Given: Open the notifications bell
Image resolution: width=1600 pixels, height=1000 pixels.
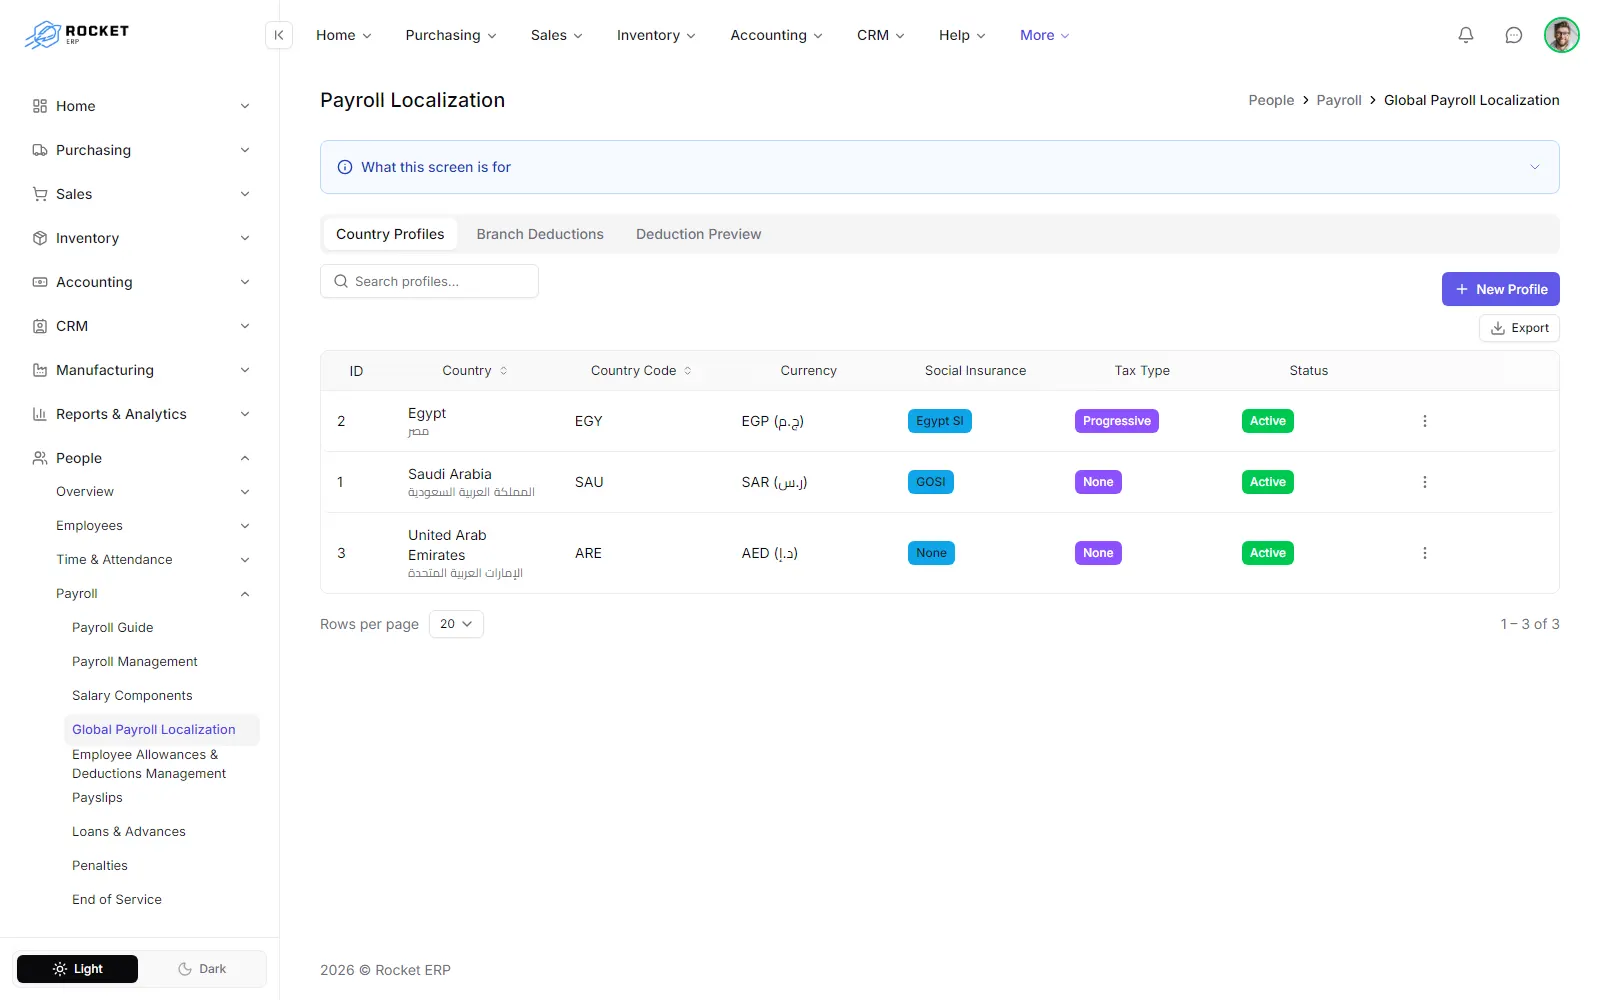Looking at the screenshot, I should 1466,35.
